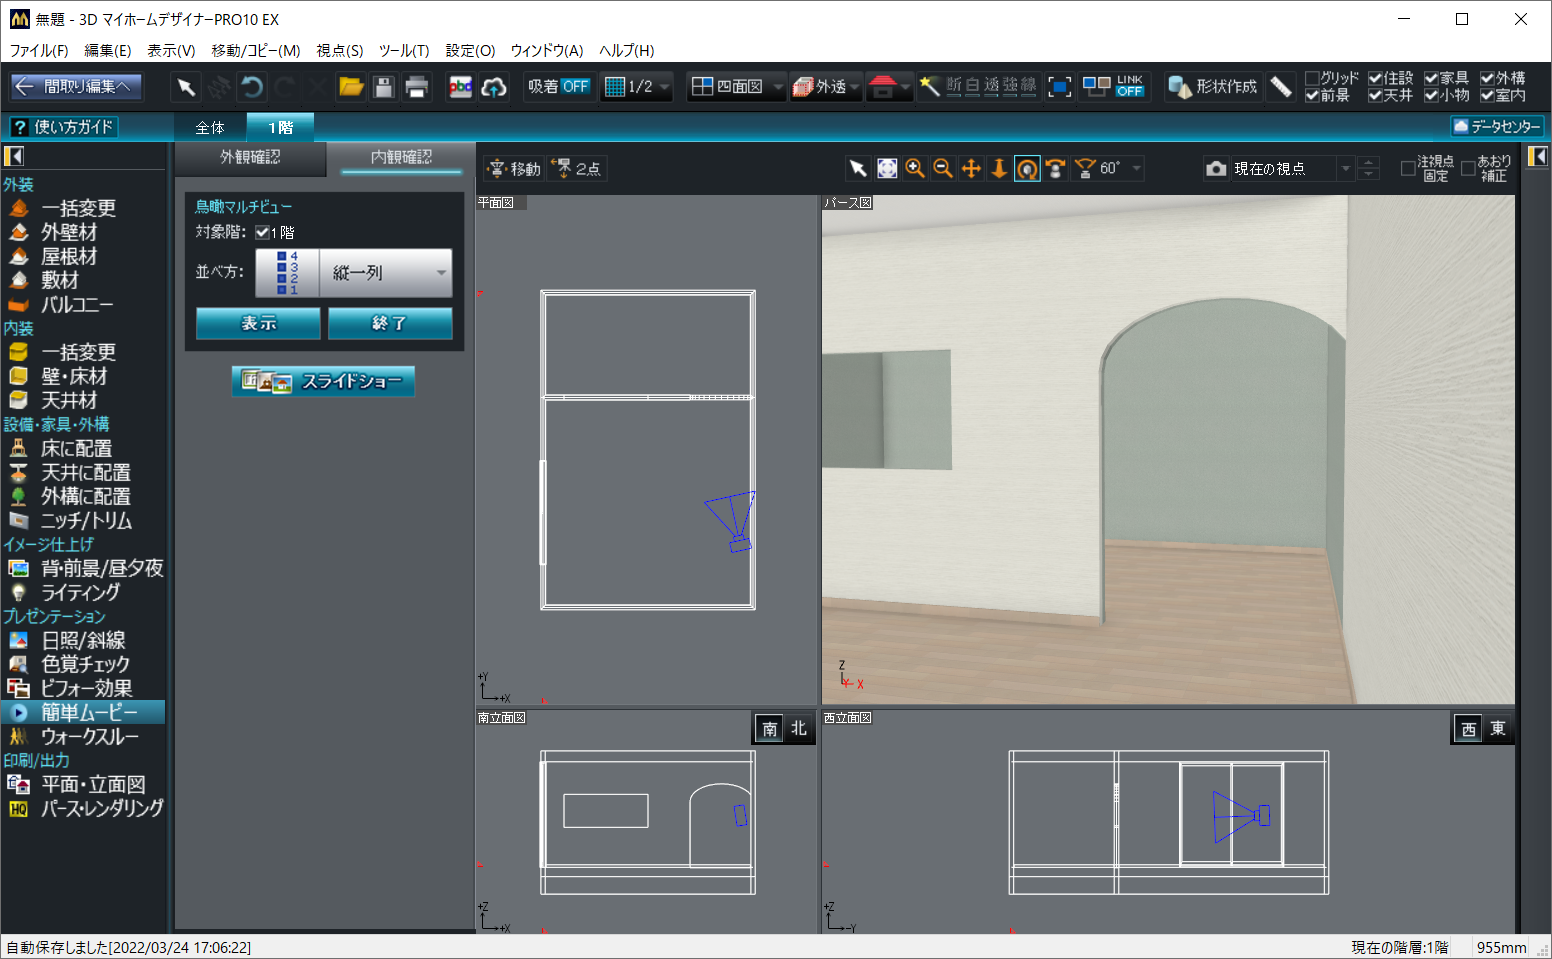Enable the グリッド checkbox
Viewport: 1552px width, 959px height.
pos(1312,78)
